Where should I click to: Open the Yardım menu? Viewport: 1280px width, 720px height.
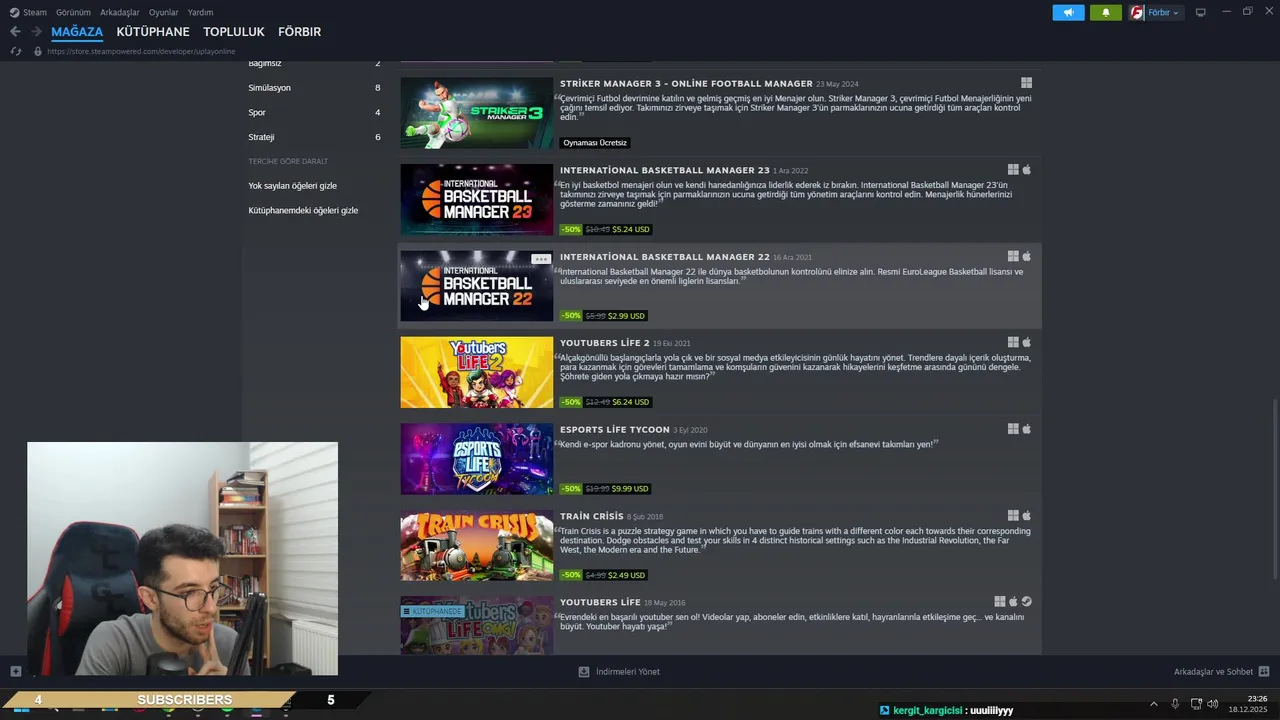point(201,12)
